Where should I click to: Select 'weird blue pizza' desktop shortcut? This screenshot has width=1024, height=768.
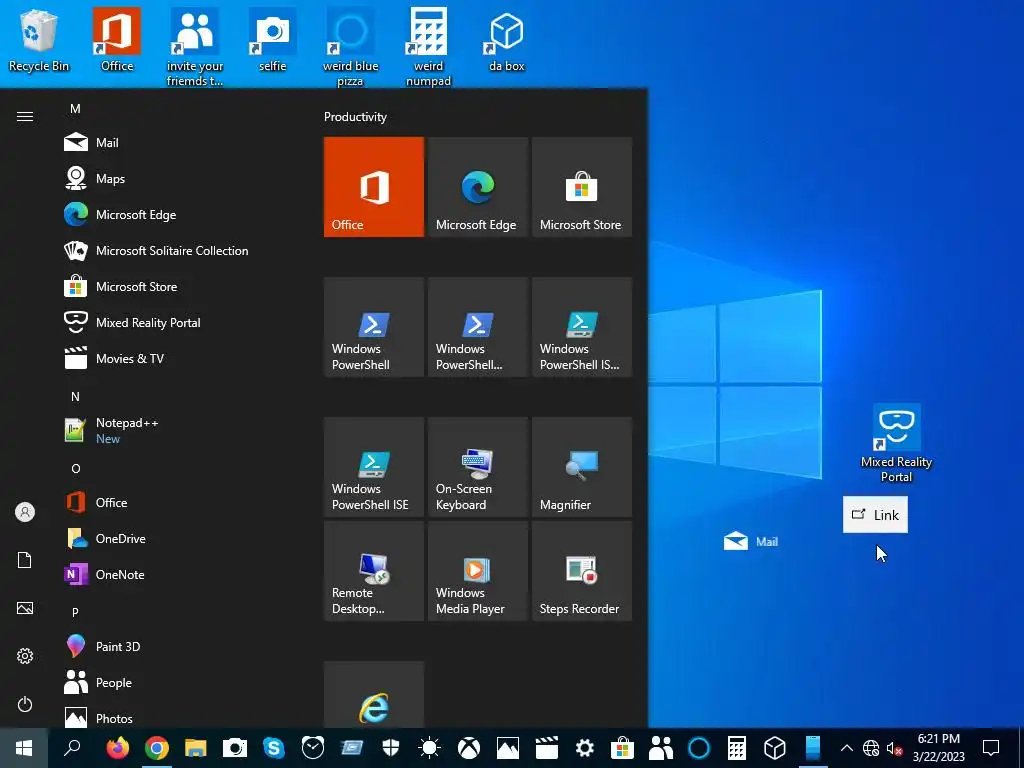pyautogui.click(x=351, y=47)
